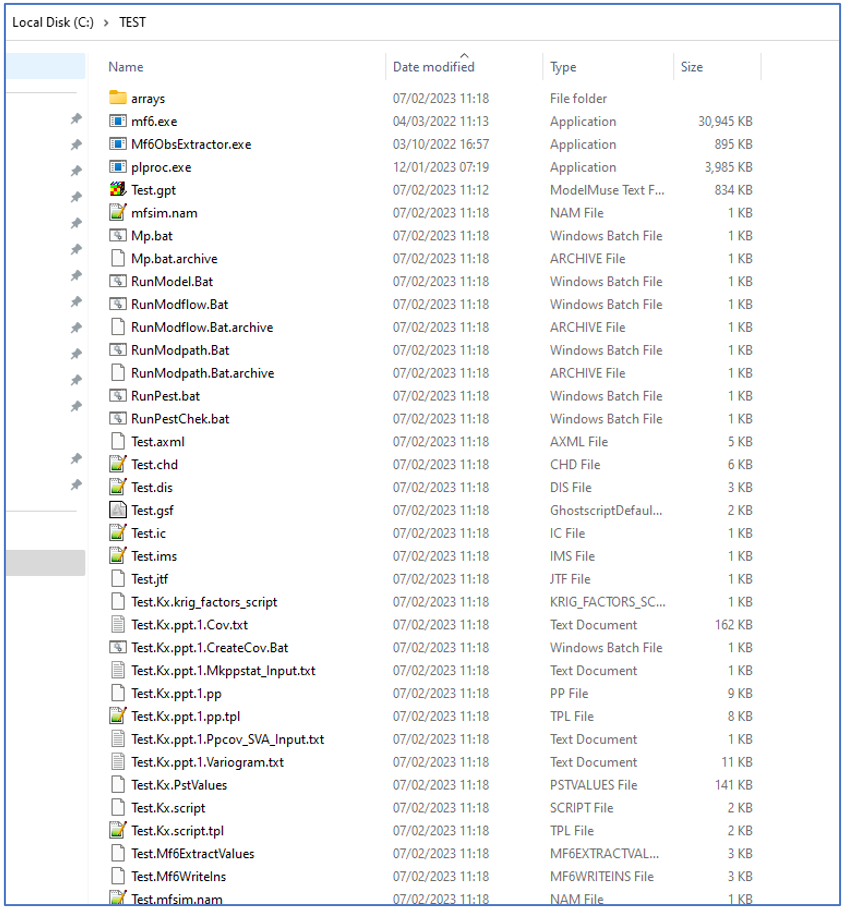Viewport: 845px width, 911px height.
Task: Click the 04/03/2022 11:13 date cell
Action: (x=441, y=121)
